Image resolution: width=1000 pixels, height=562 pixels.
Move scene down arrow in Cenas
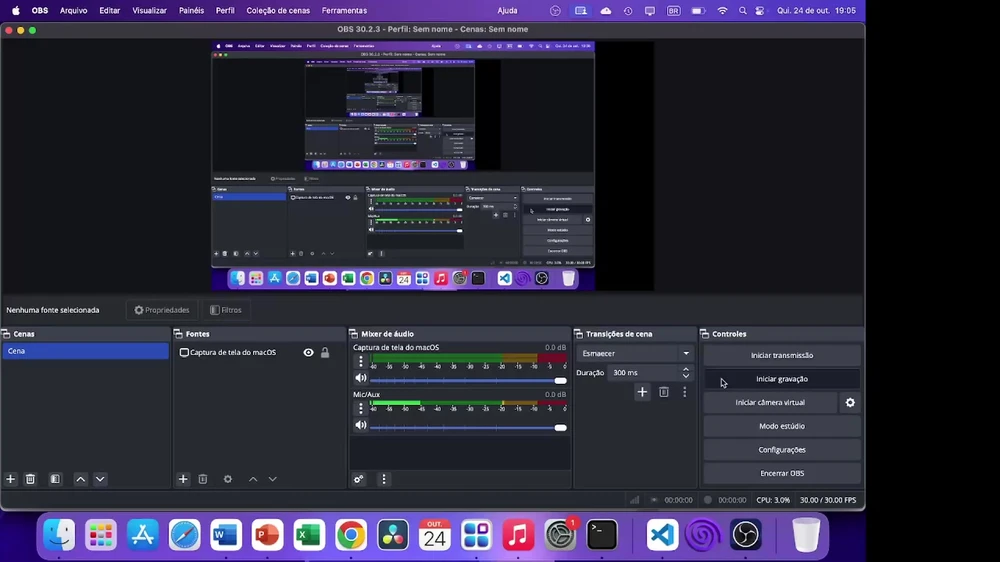click(x=100, y=479)
